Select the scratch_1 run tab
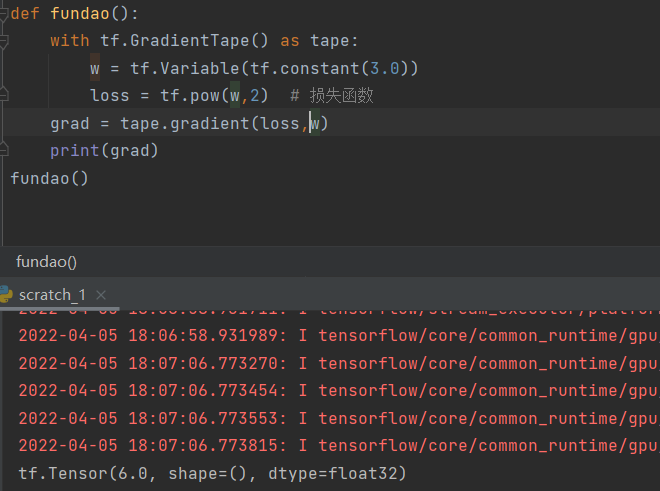The width and height of the screenshot is (660, 491). pyautogui.click(x=52, y=294)
